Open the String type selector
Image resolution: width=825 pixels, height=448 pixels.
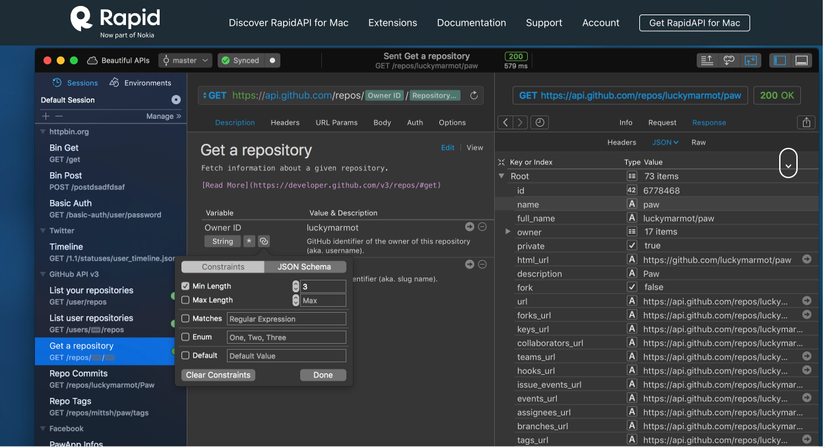(x=223, y=241)
